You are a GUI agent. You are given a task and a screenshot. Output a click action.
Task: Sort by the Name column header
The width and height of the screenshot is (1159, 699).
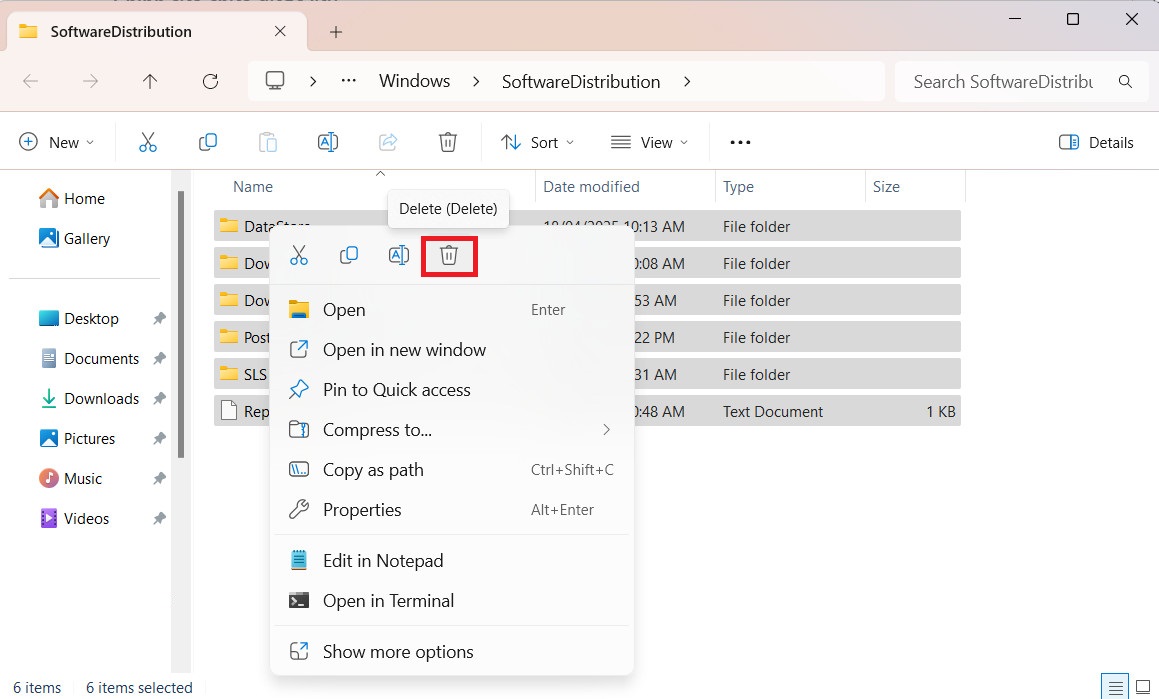(x=253, y=187)
